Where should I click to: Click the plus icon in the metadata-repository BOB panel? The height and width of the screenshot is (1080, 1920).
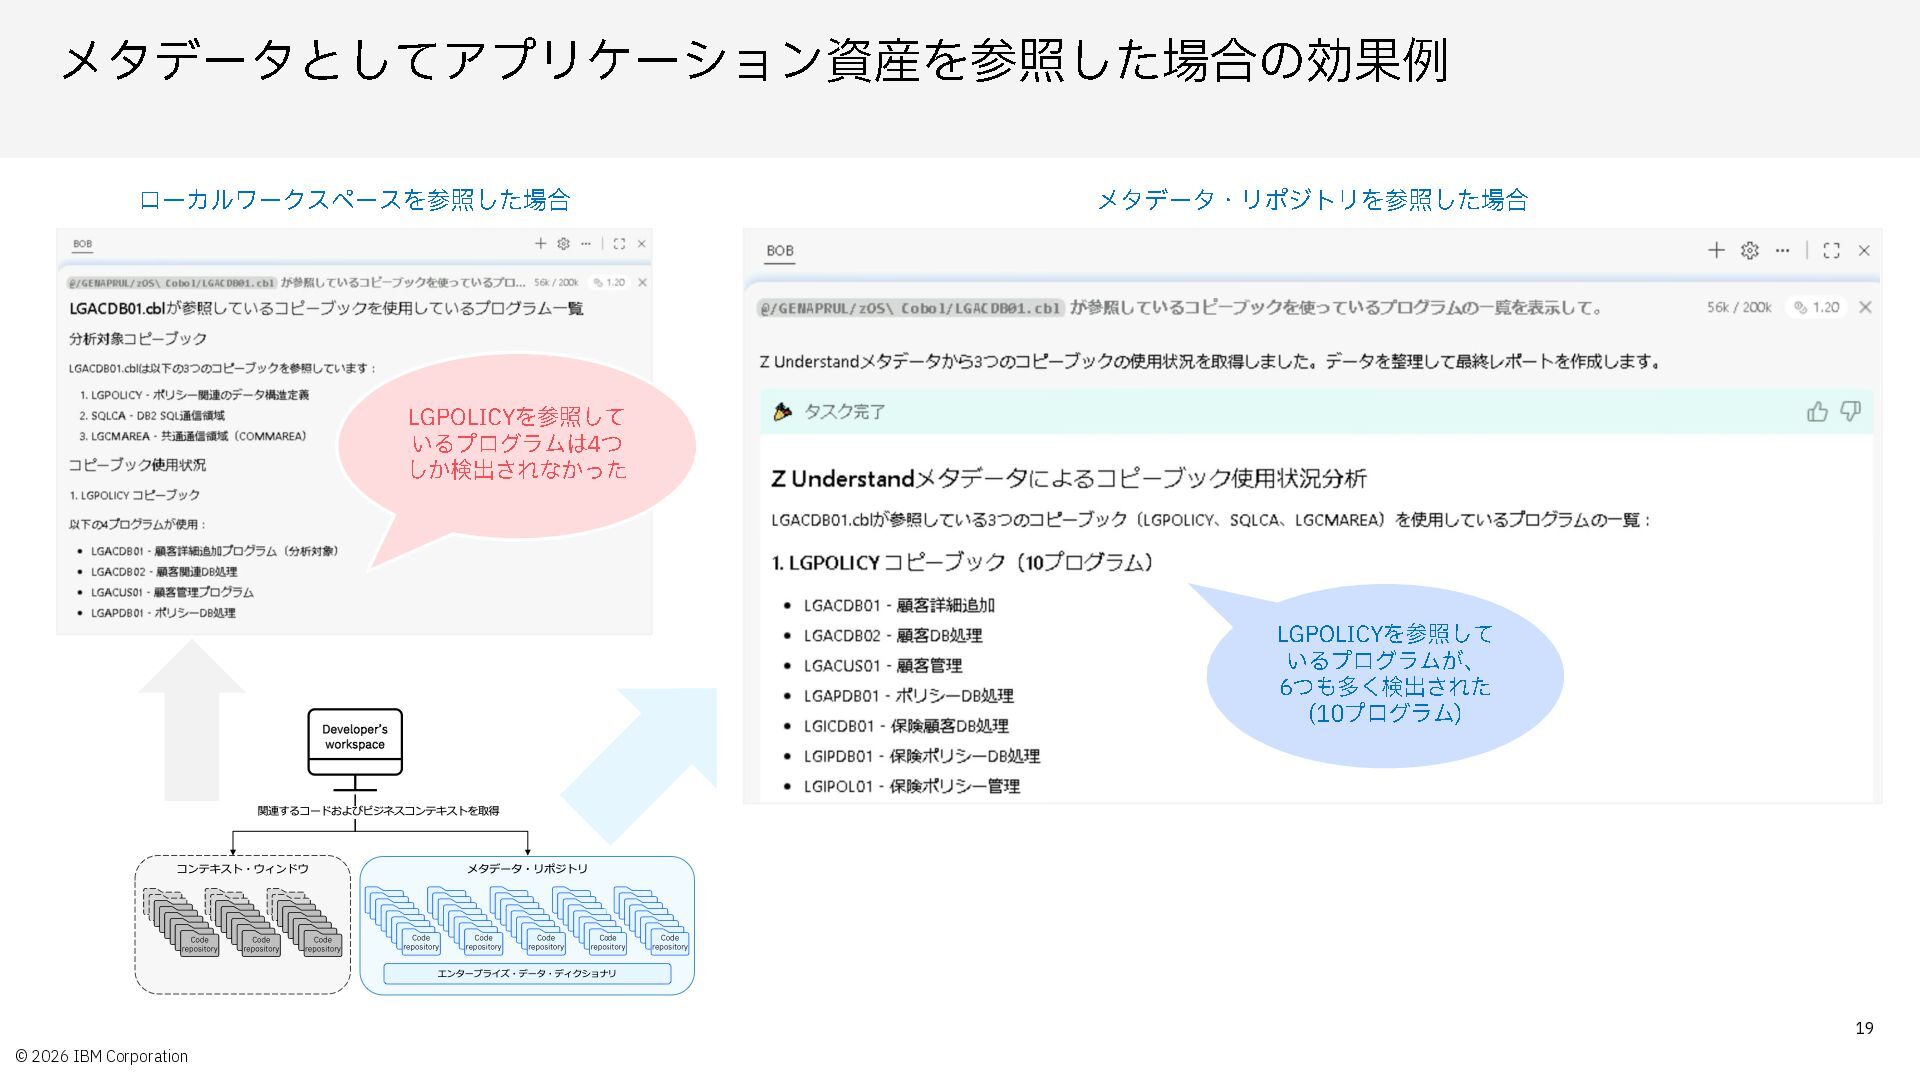tap(1716, 250)
